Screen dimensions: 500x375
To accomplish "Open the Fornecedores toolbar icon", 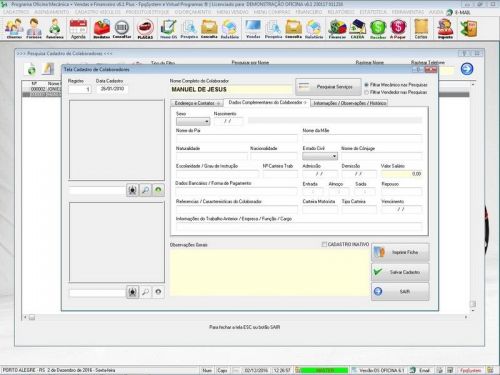I will click(34, 29).
